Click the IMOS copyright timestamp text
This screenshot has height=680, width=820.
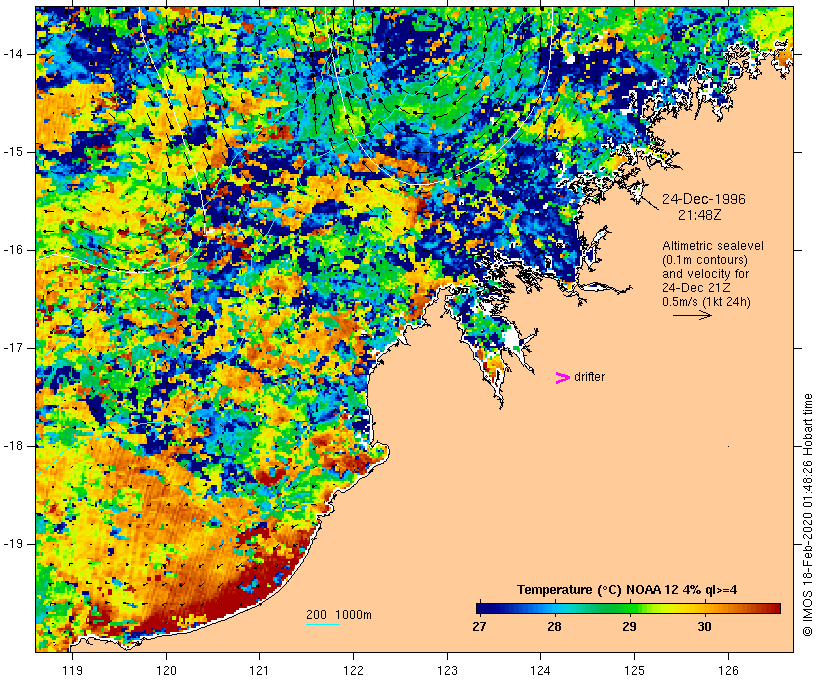pyautogui.click(x=807, y=515)
